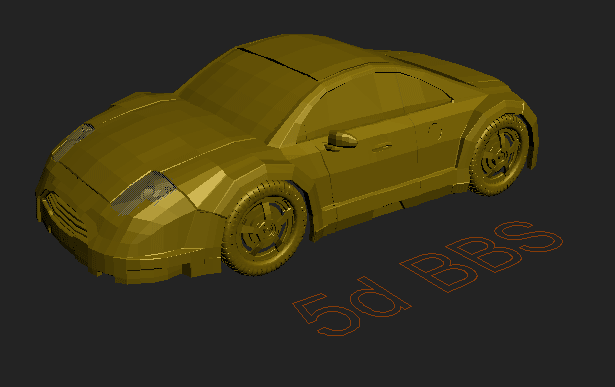
Task: Click the car's side mirror
Action: point(342,140)
